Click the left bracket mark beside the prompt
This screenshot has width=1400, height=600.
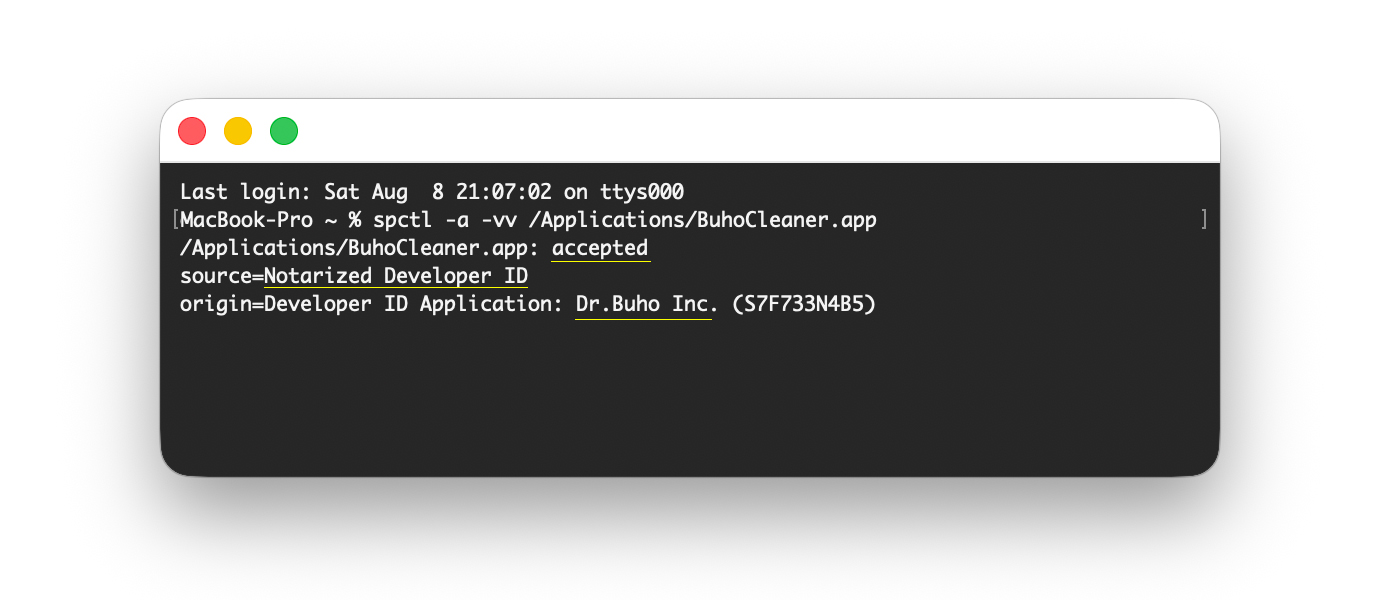[175, 220]
